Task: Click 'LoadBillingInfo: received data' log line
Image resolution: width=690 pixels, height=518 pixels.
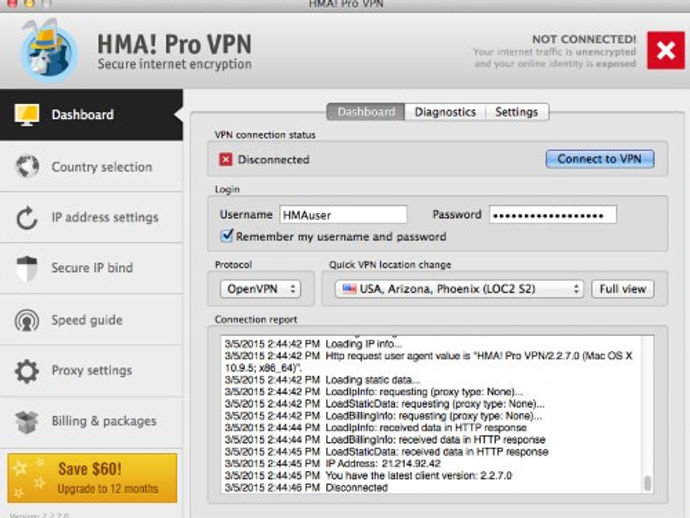Action: [385, 440]
